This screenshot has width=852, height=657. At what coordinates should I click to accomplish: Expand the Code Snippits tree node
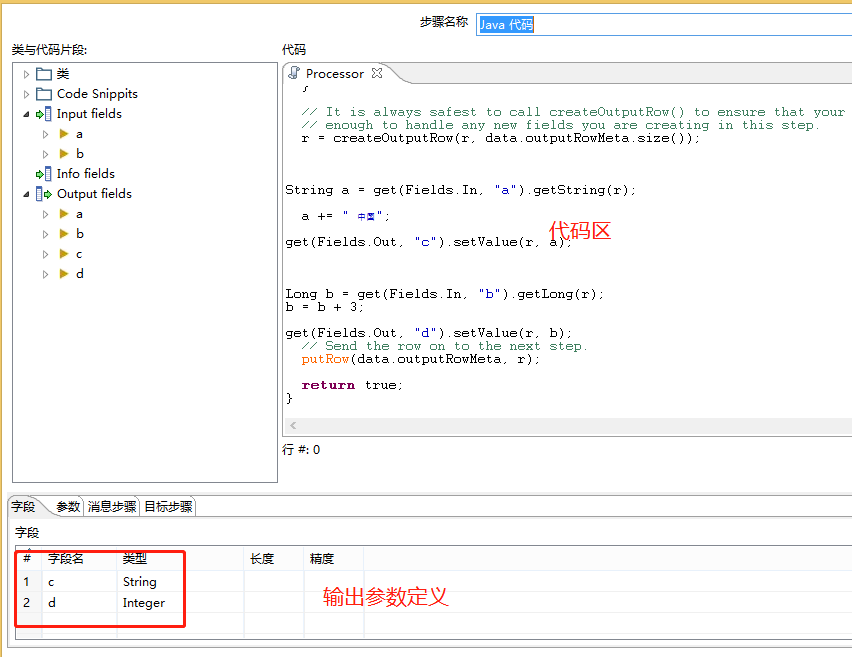(27, 94)
